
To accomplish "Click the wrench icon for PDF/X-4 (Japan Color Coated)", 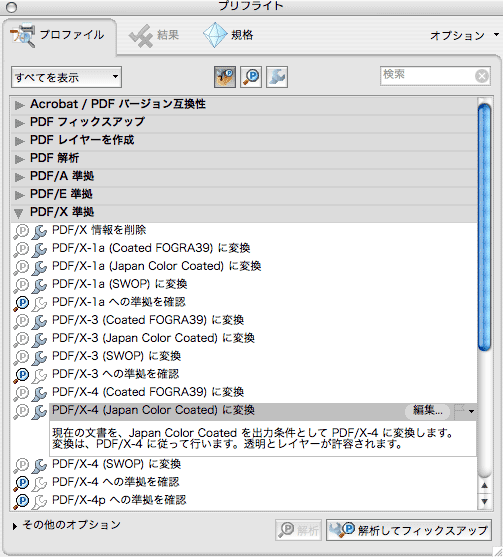I will tap(39, 412).
